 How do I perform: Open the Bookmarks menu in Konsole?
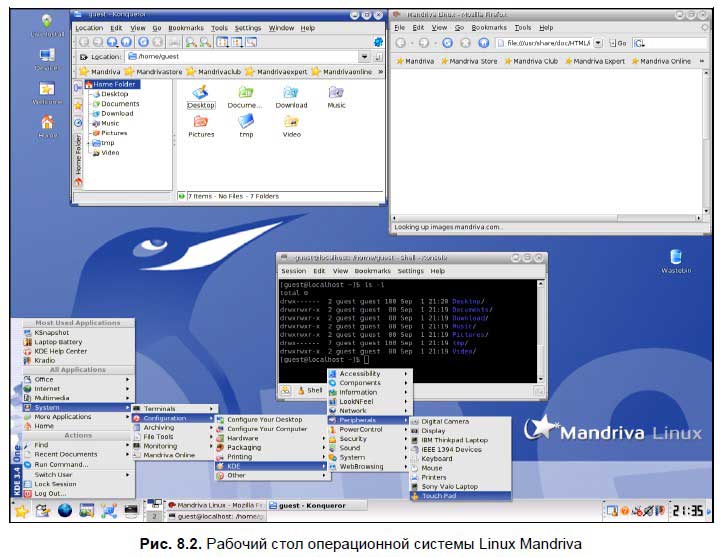[x=372, y=271]
